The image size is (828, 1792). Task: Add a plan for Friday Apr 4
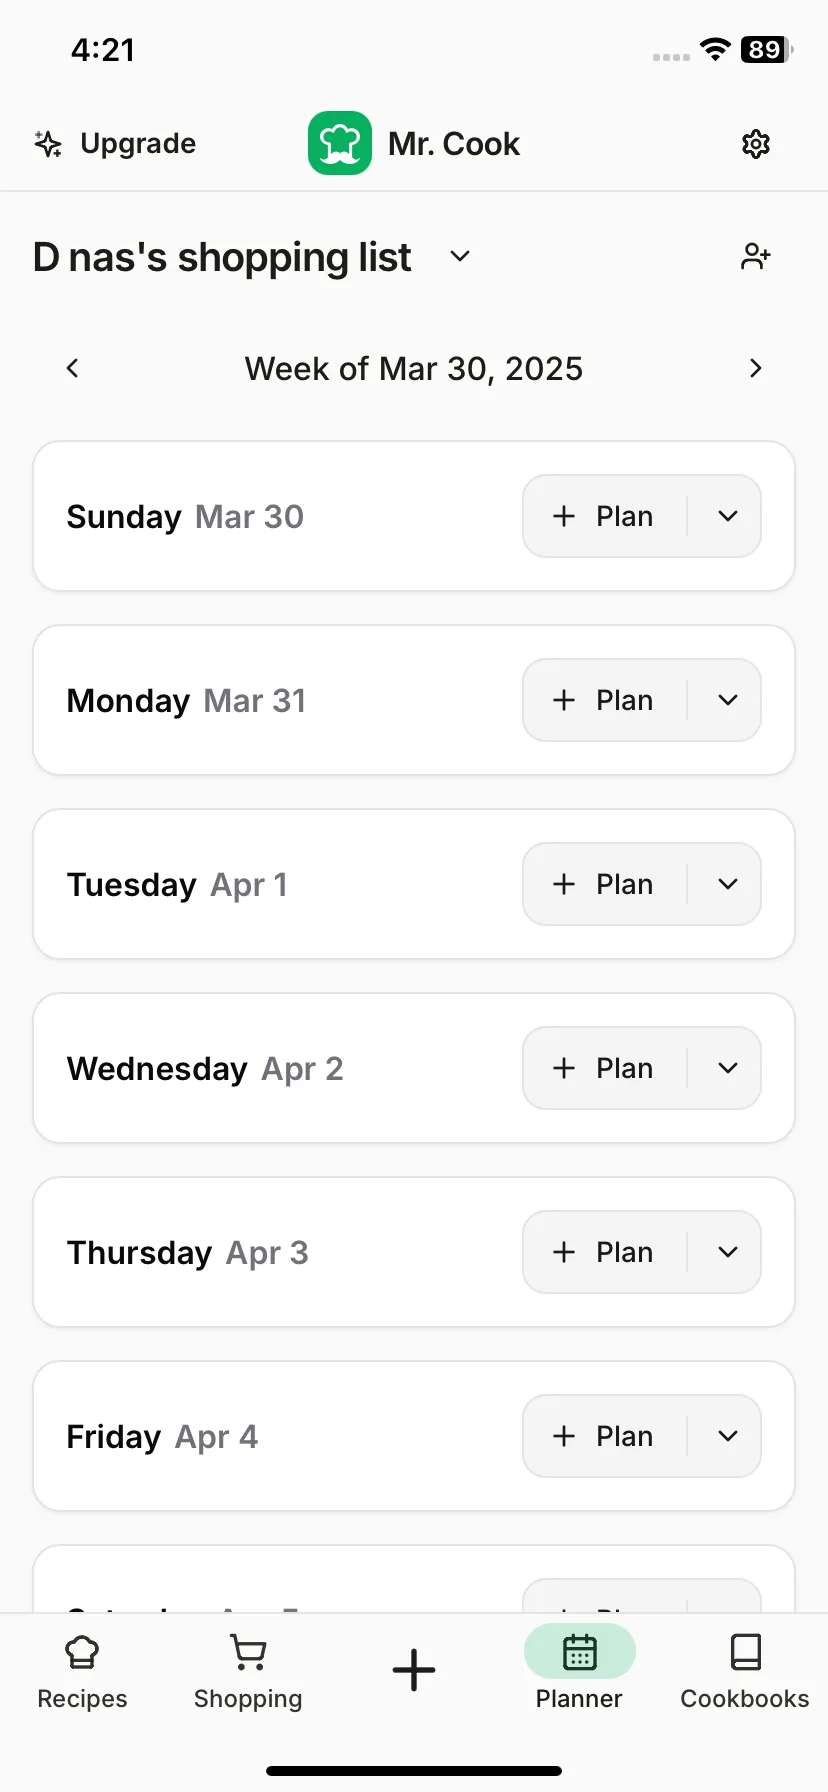604,1436
